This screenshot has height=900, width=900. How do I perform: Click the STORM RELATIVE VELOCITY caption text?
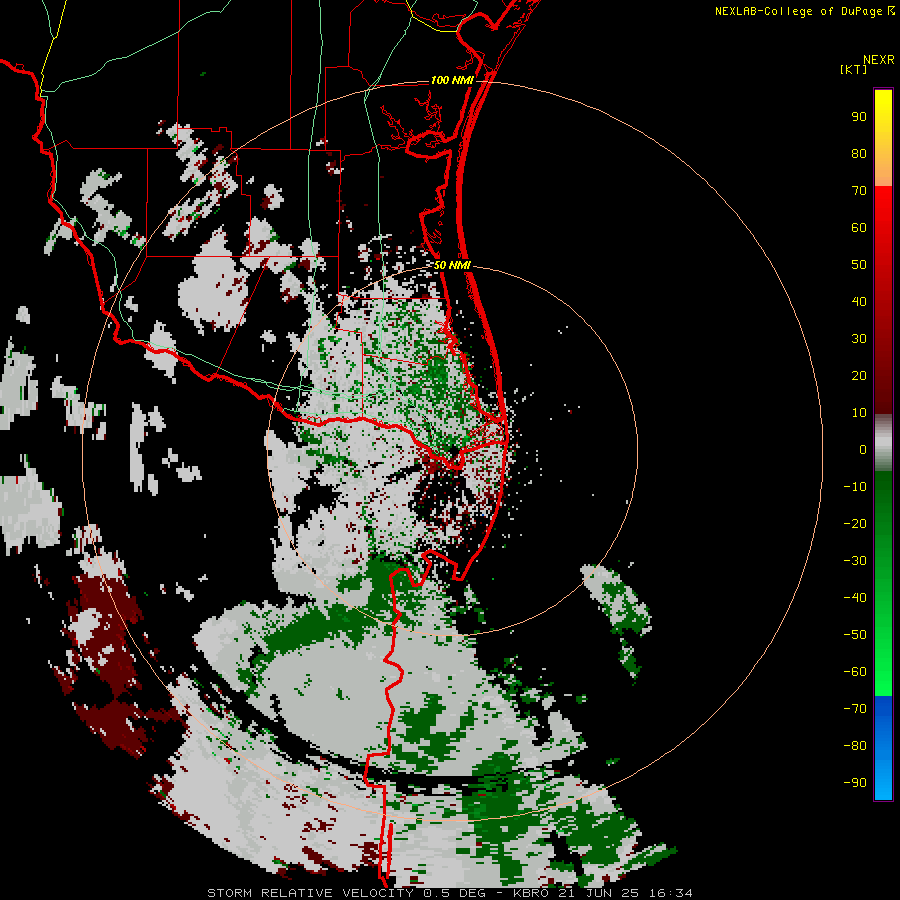tap(311, 893)
